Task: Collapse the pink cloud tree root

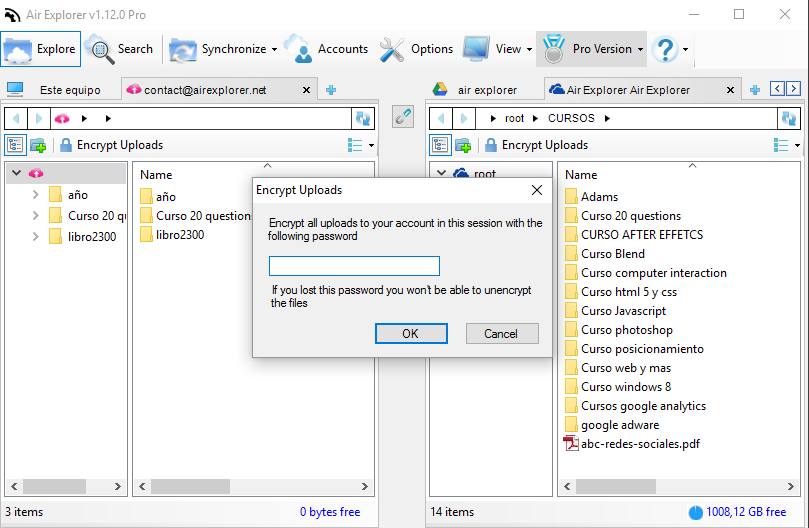Action: [17, 173]
